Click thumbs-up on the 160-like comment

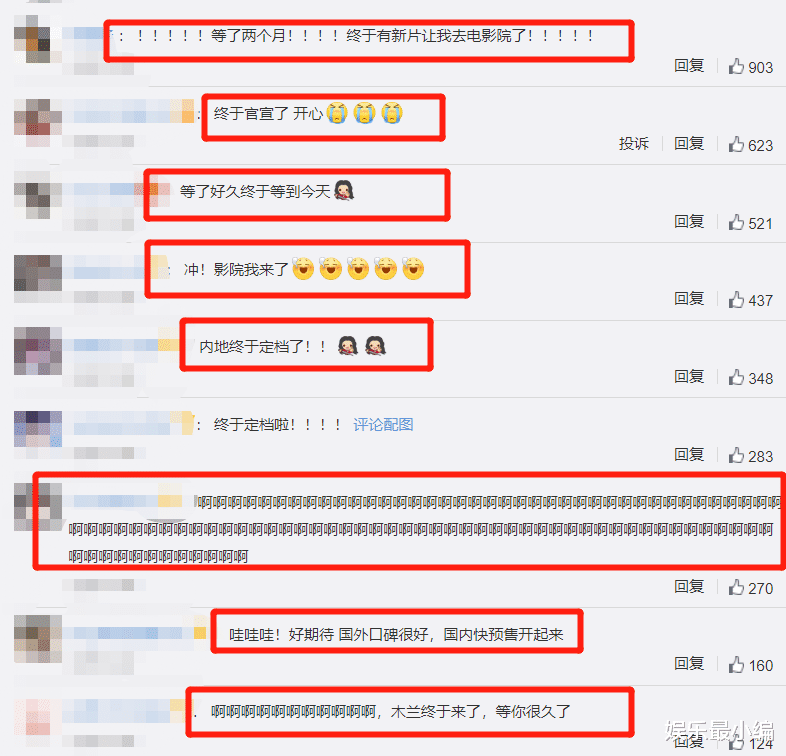(x=736, y=665)
